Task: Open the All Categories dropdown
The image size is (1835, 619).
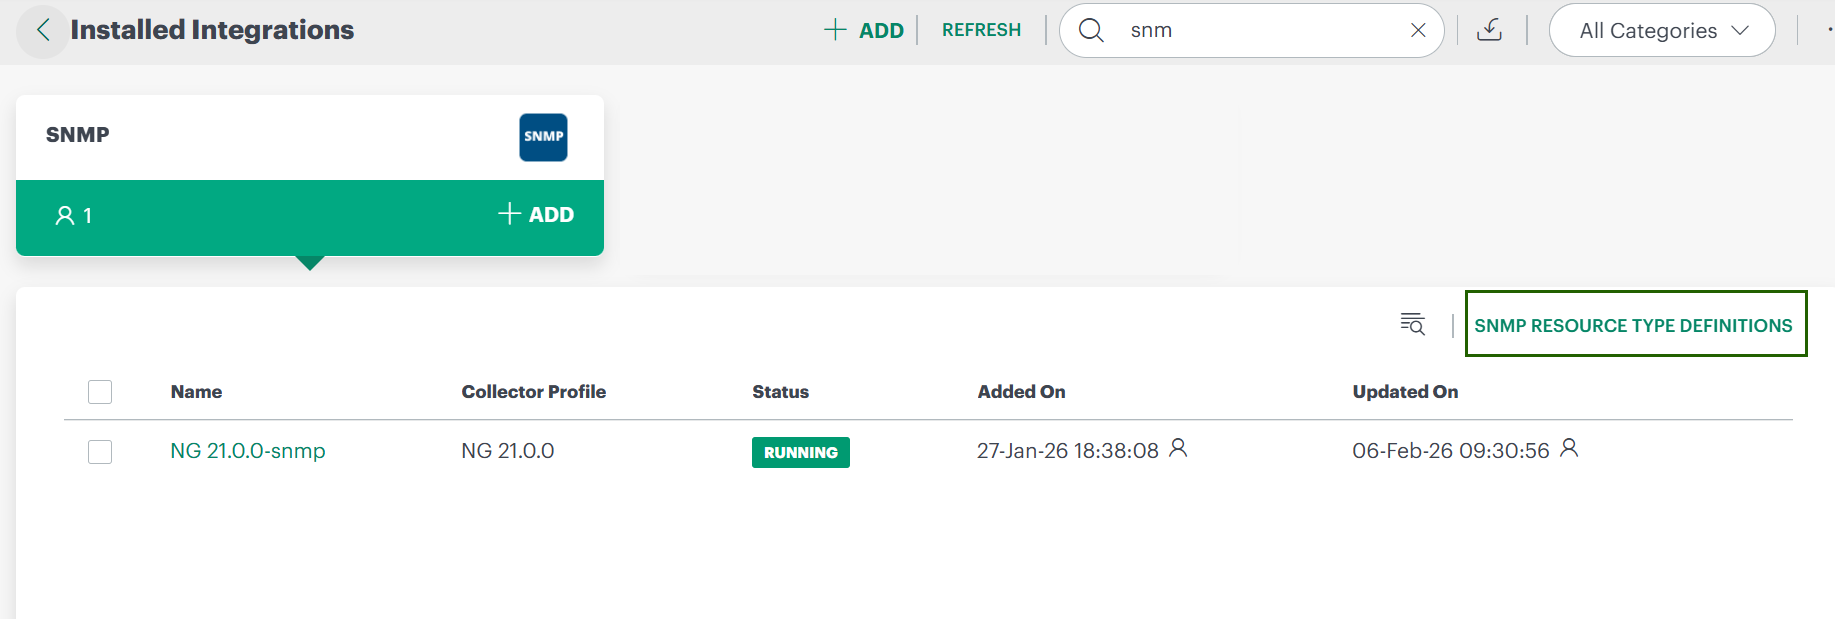Action: [x=1662, y=31]
